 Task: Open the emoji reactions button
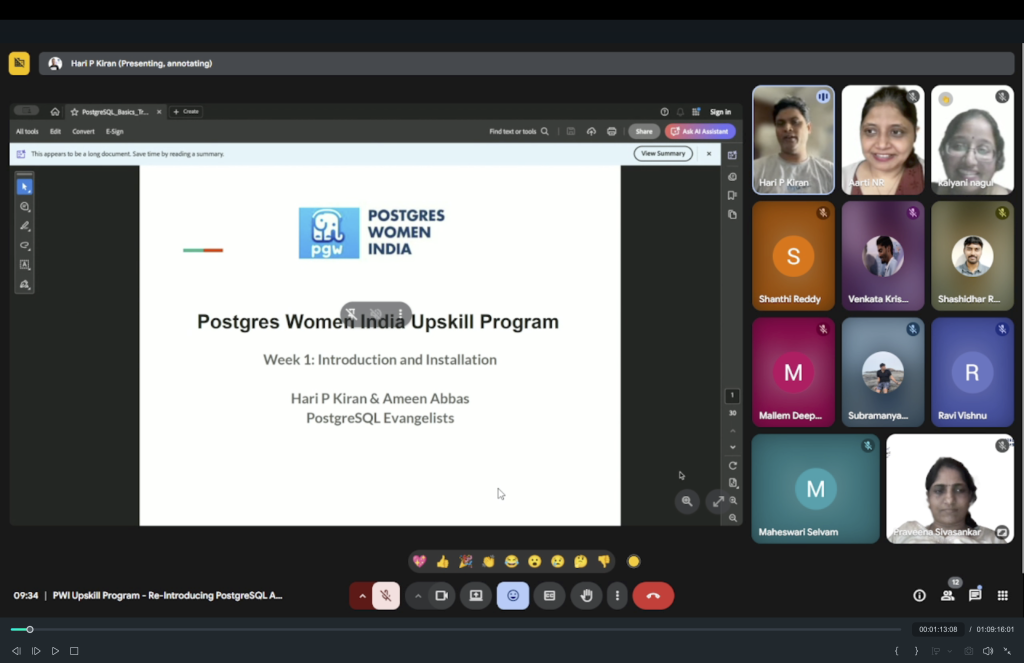(x=513, y=596)
